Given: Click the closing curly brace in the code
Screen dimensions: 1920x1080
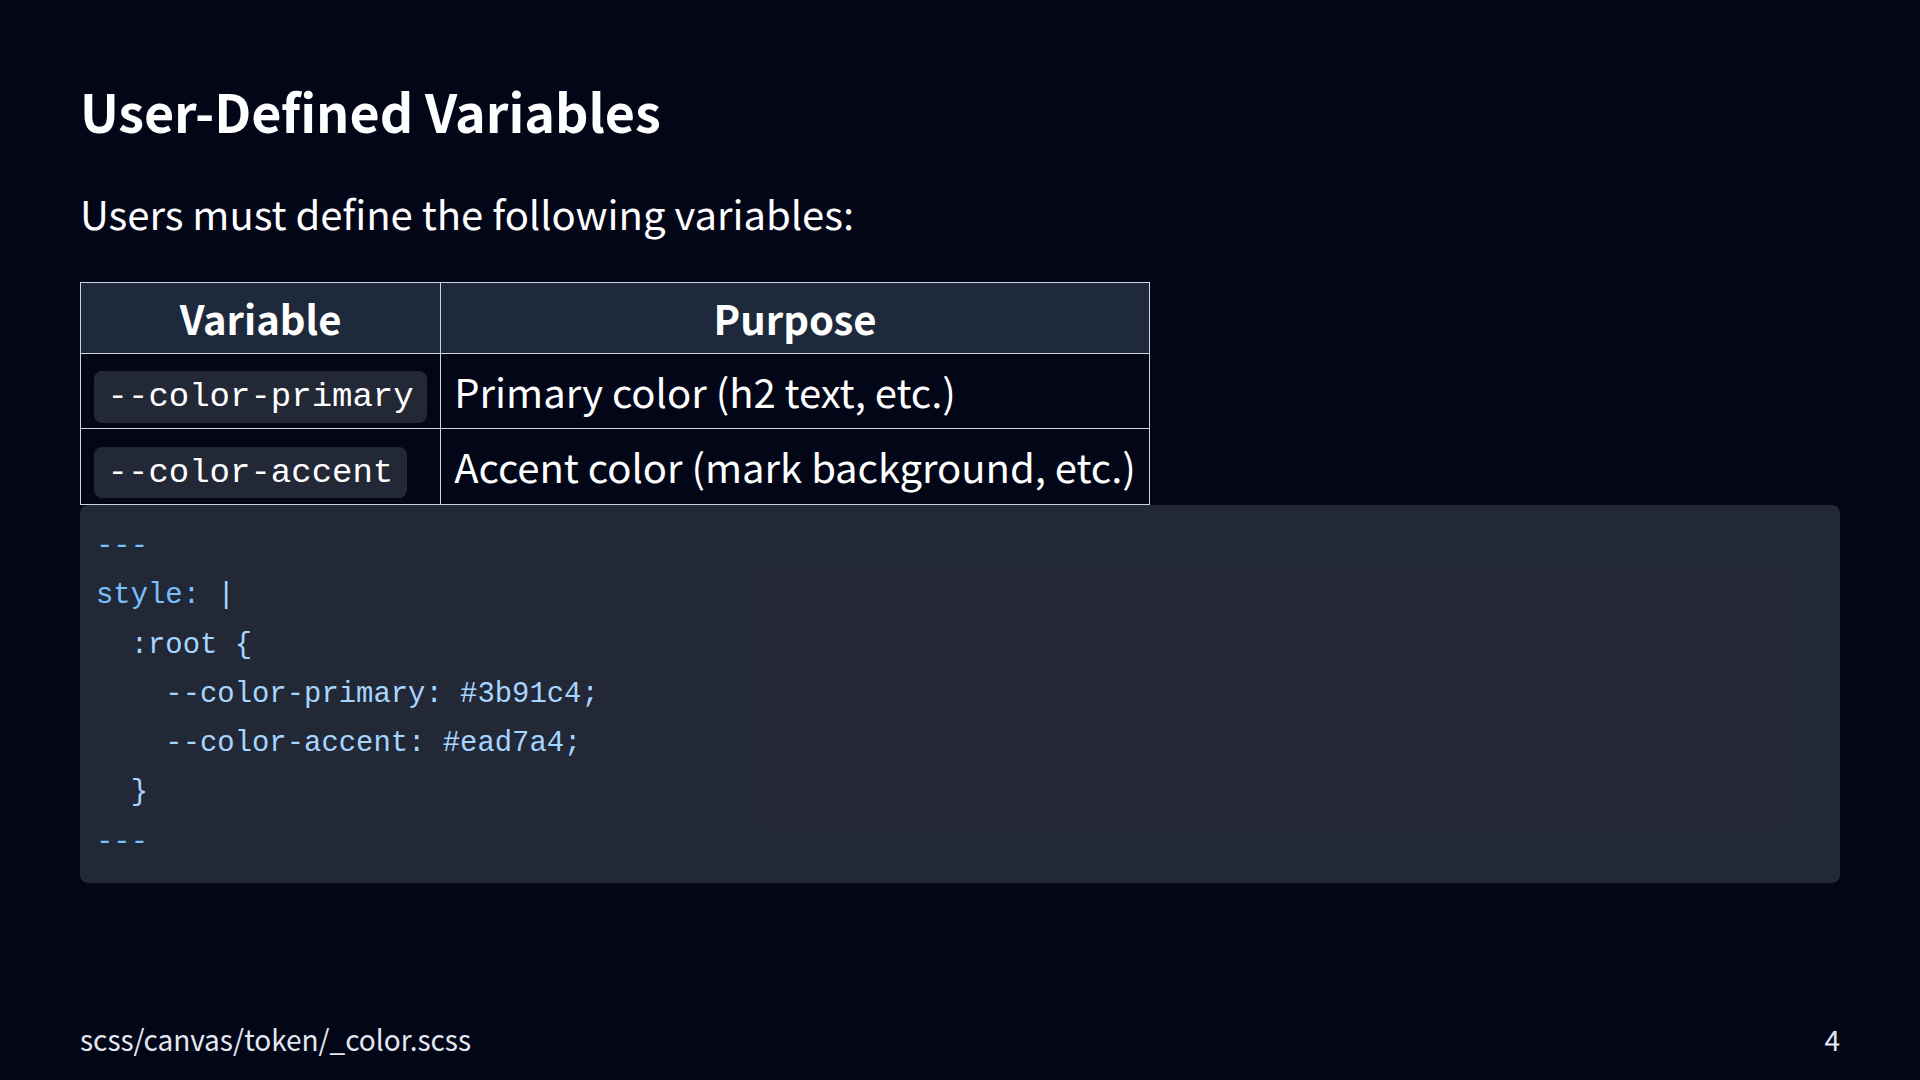Looking at the screenshot, I should coord(139,791).
